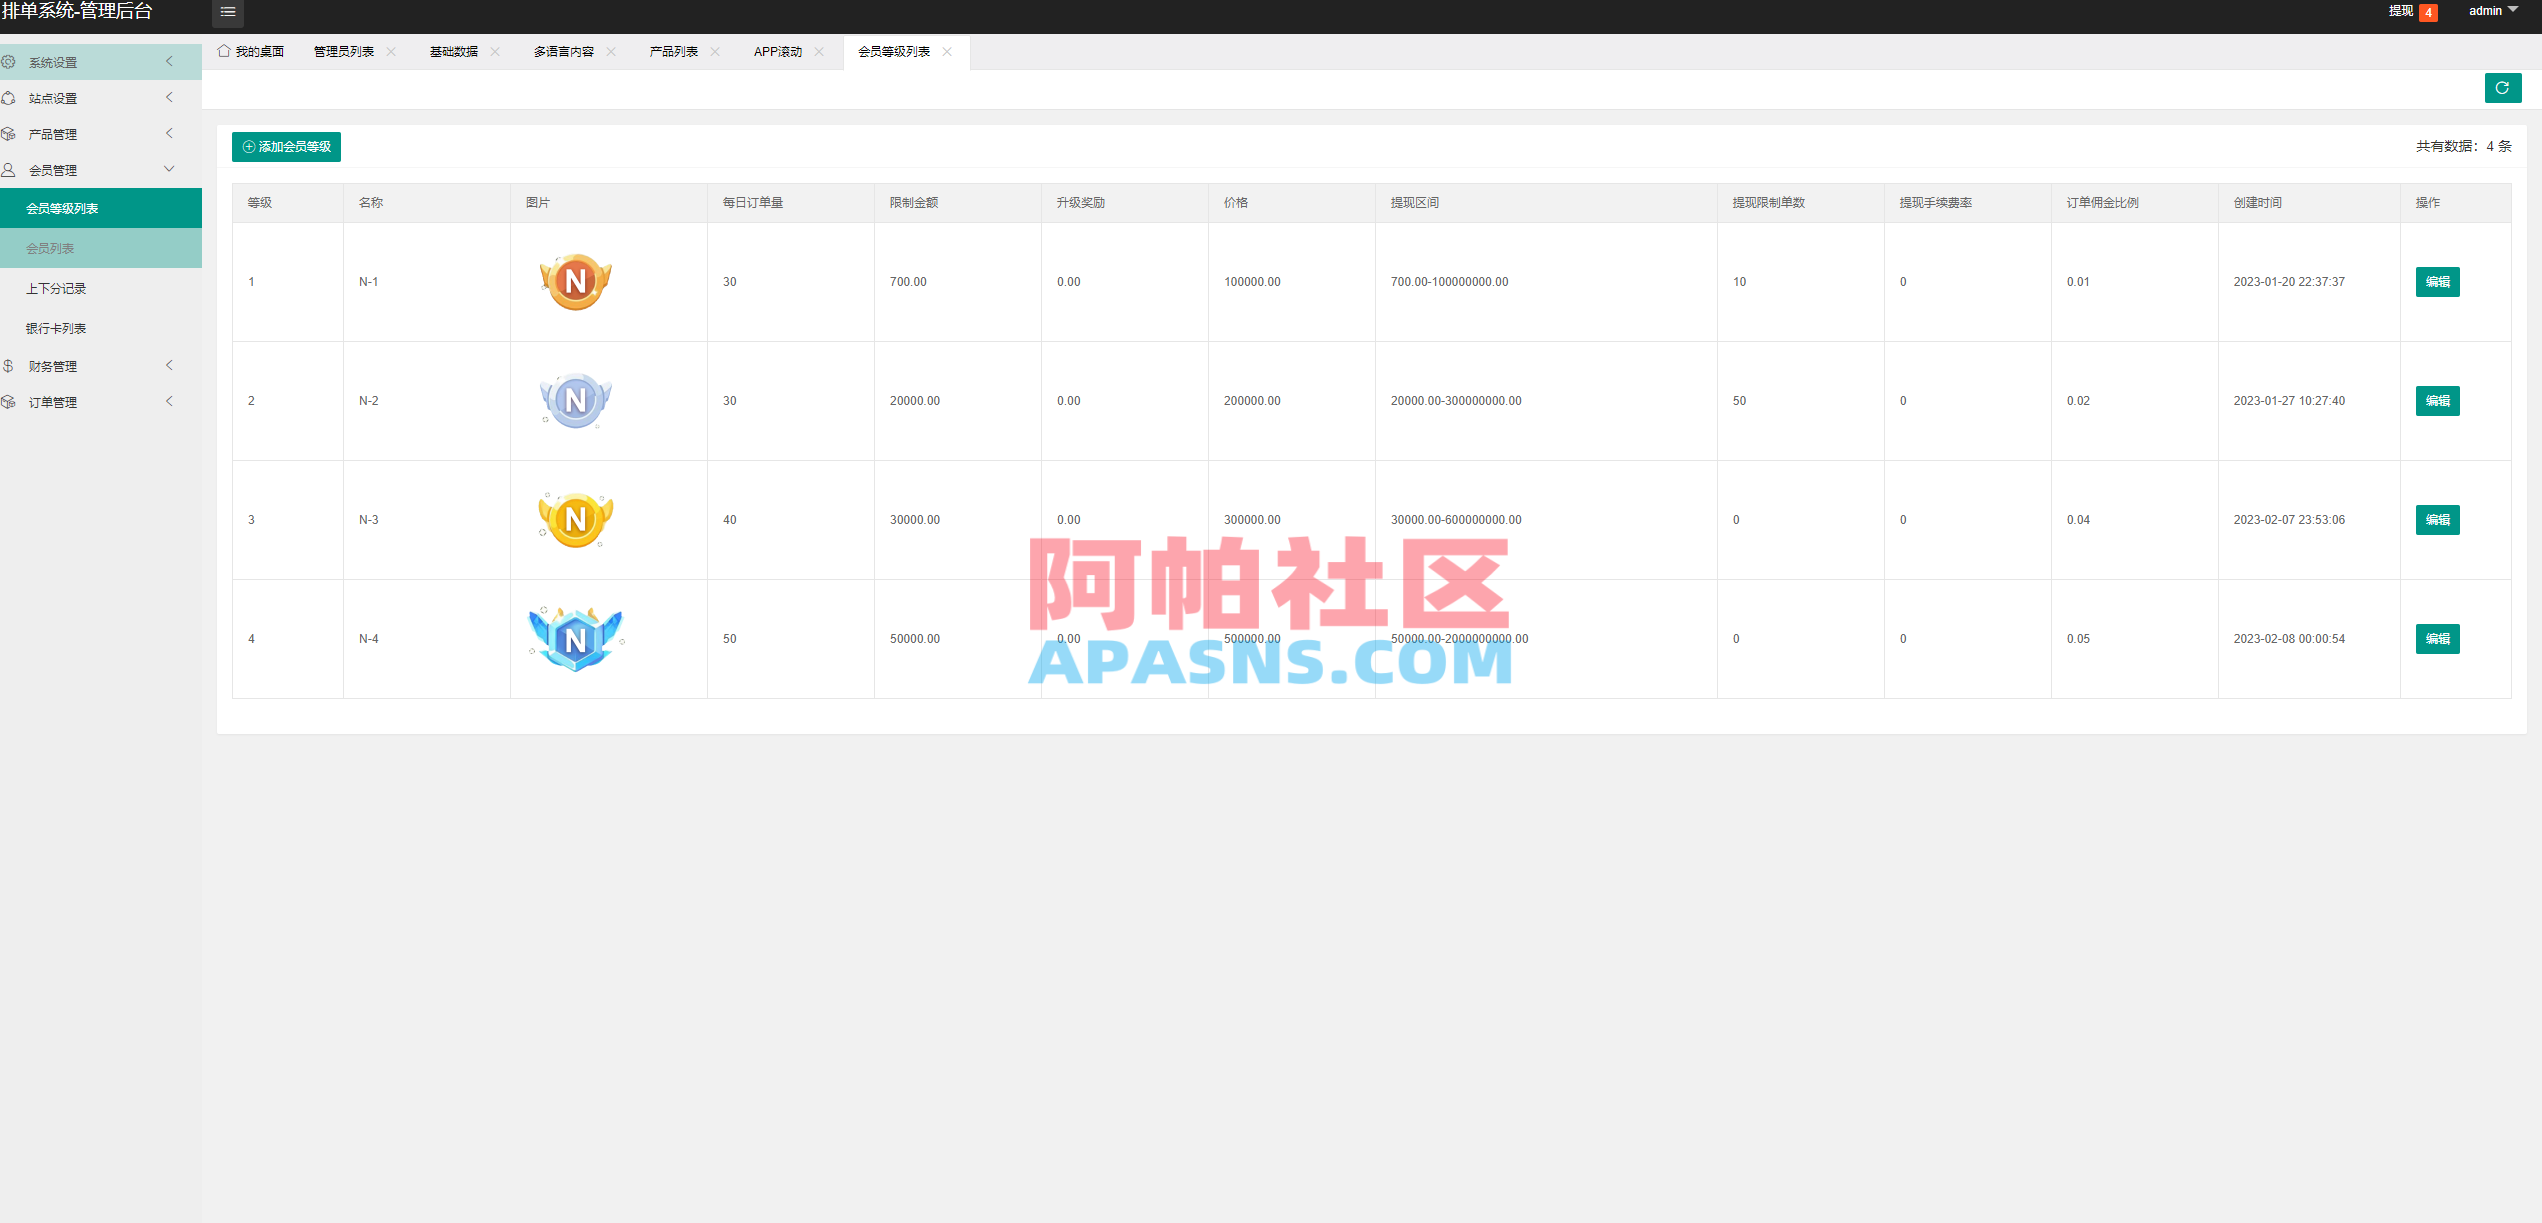Click the 订单管理 cube icon

[x=10, y=401]
